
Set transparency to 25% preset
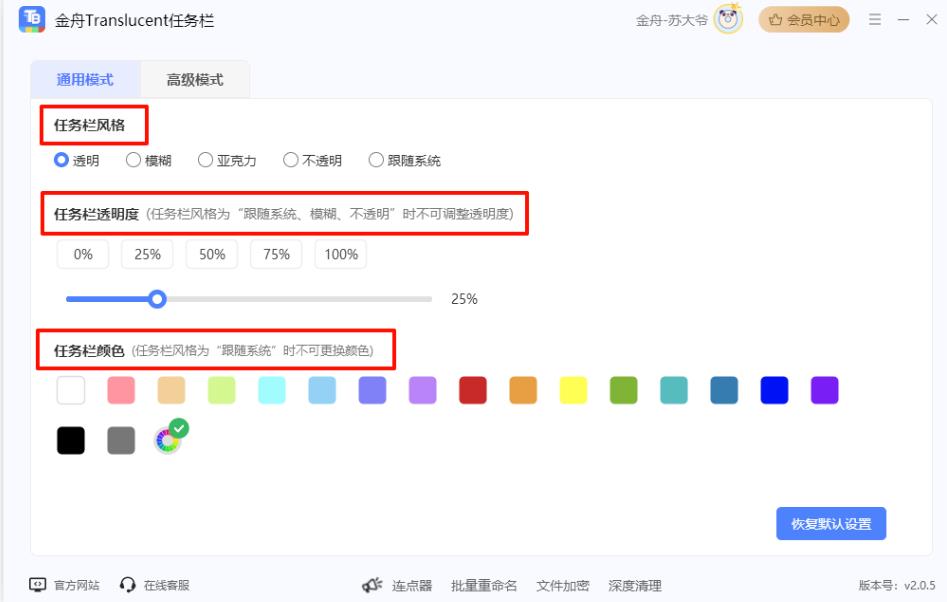[x=147, y=254]
